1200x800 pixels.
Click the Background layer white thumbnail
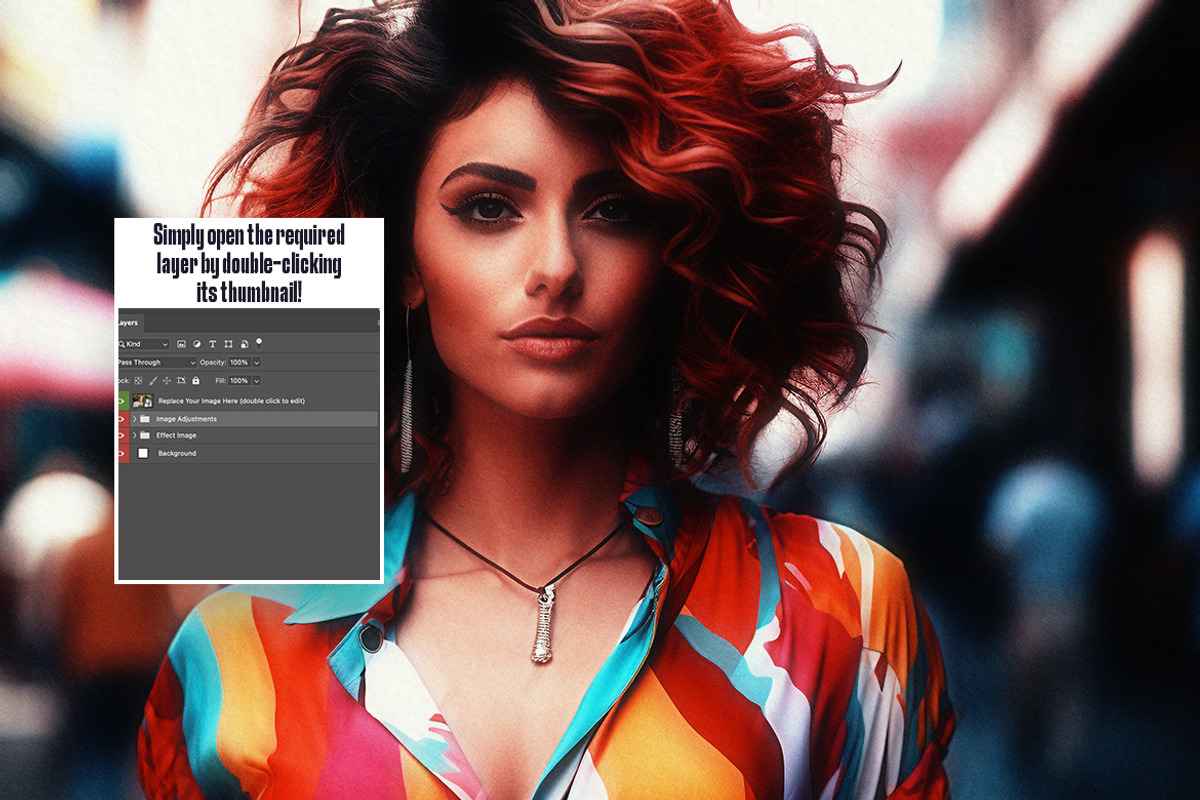[143, 453]
